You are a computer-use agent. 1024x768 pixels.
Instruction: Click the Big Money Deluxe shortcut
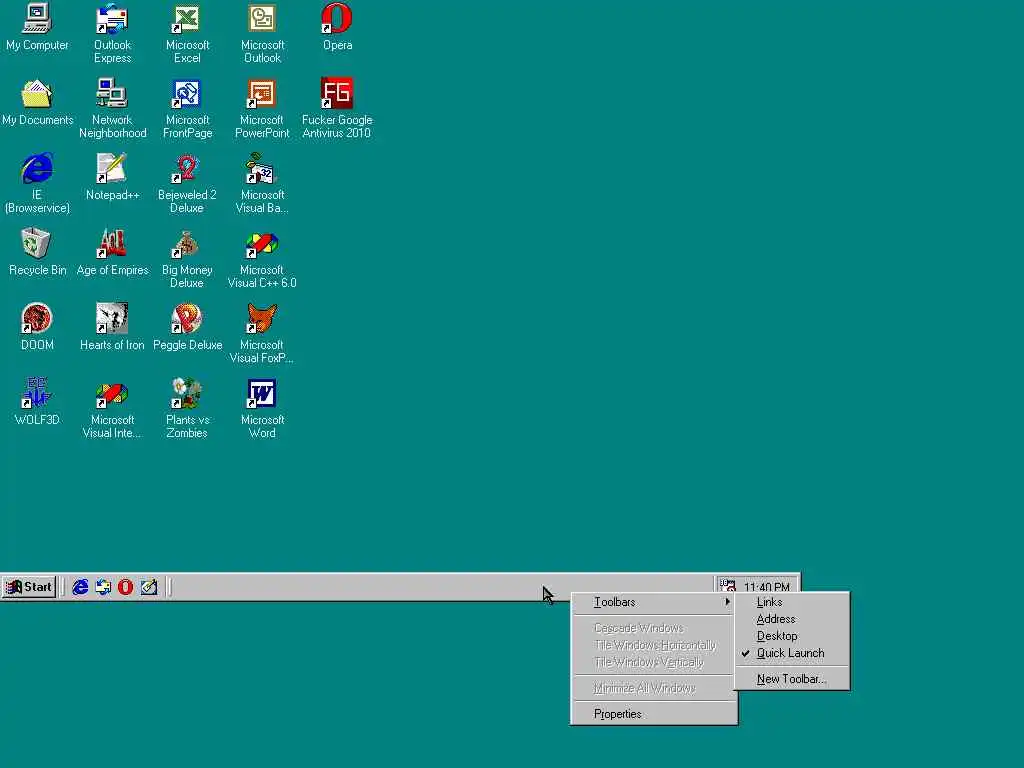(x=187, y=259)
